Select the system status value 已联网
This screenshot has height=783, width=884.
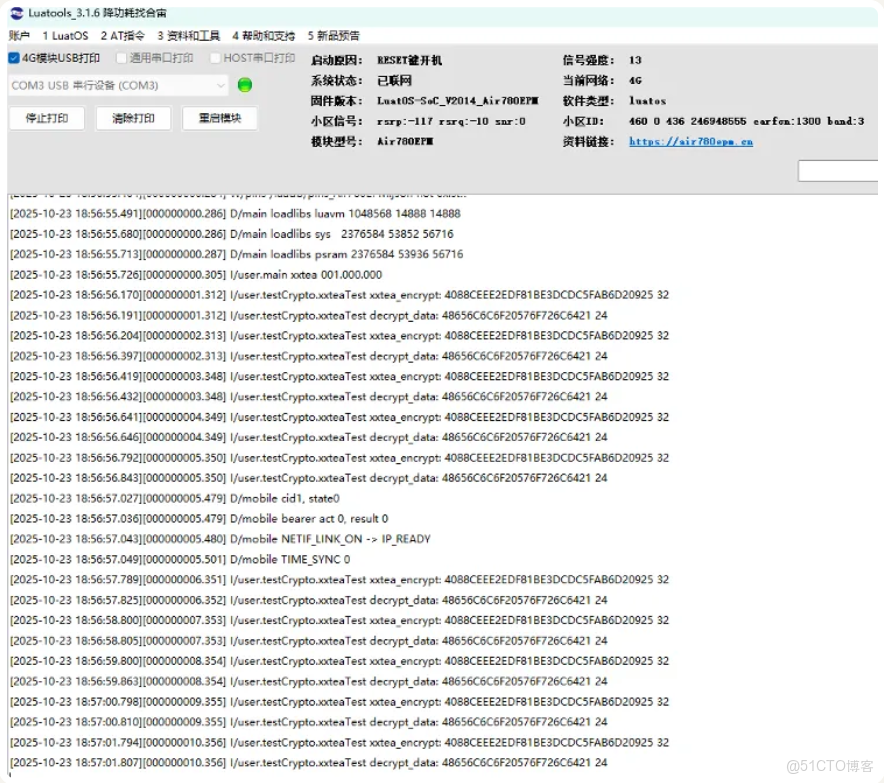tap(394, 81)
